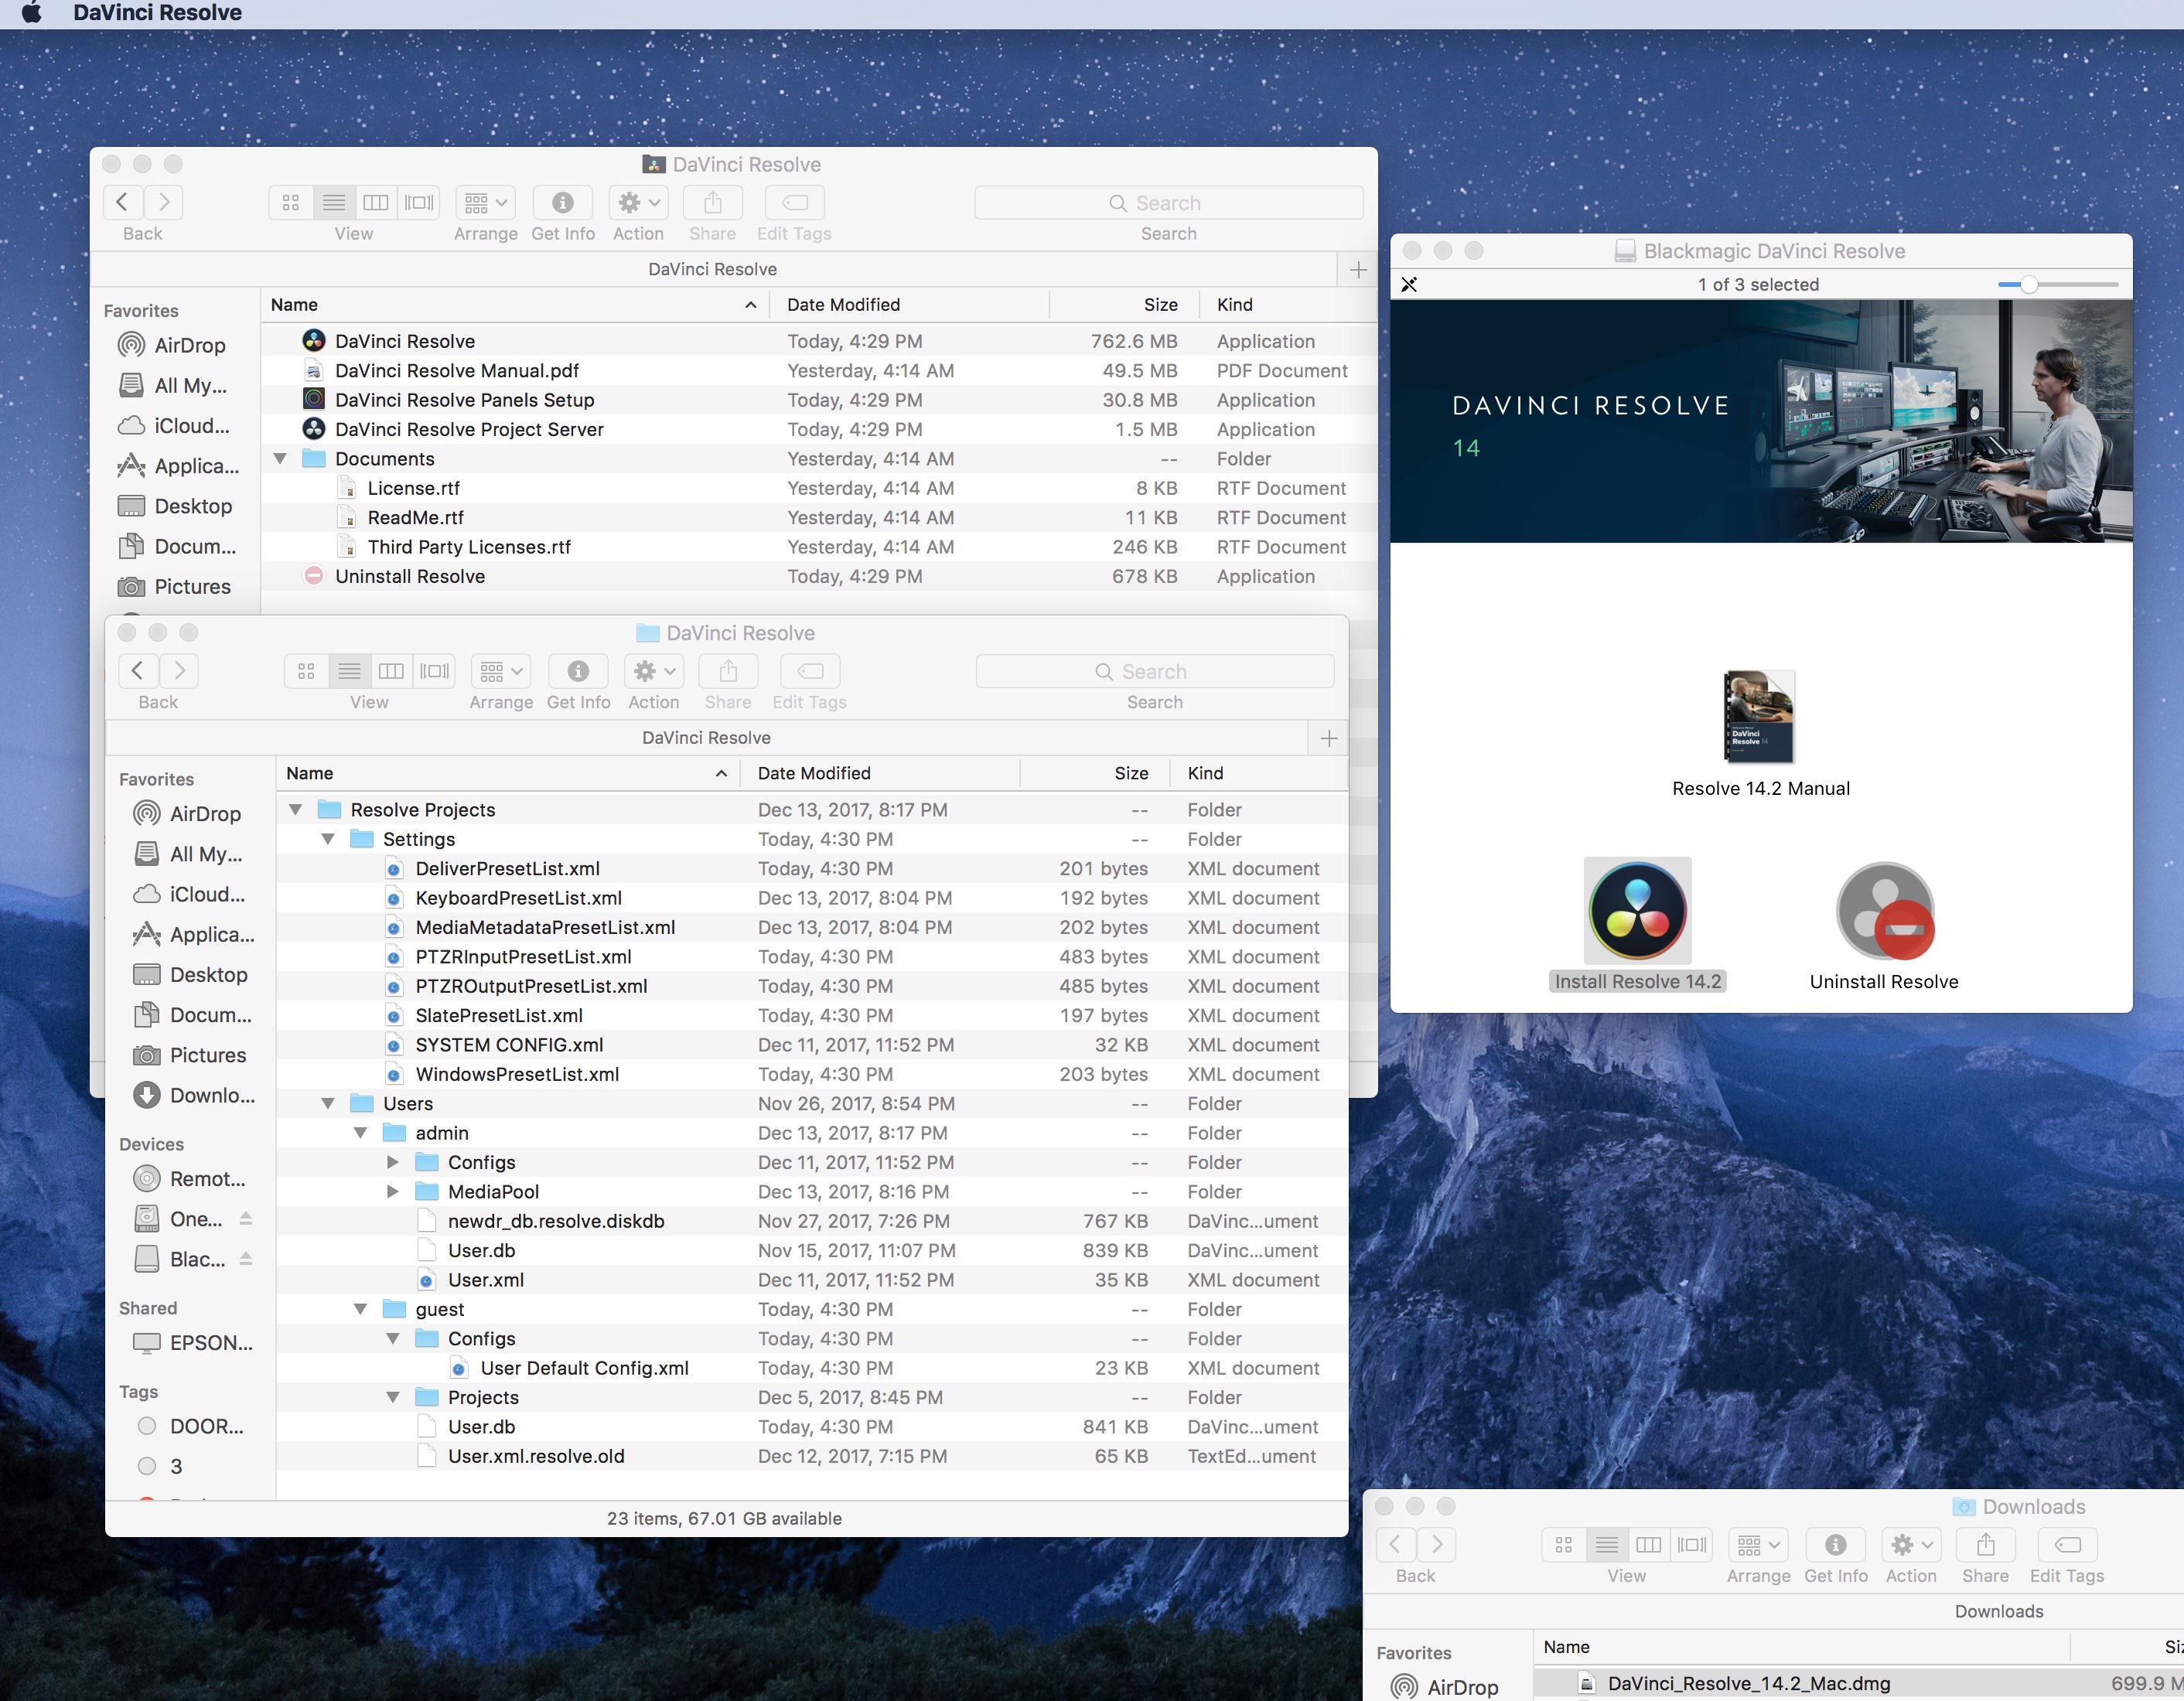Image resolution: width=2184 pixels, height=1701 pixels.
Task: Click Search field in top Finder window
Action: (1168, 203)
